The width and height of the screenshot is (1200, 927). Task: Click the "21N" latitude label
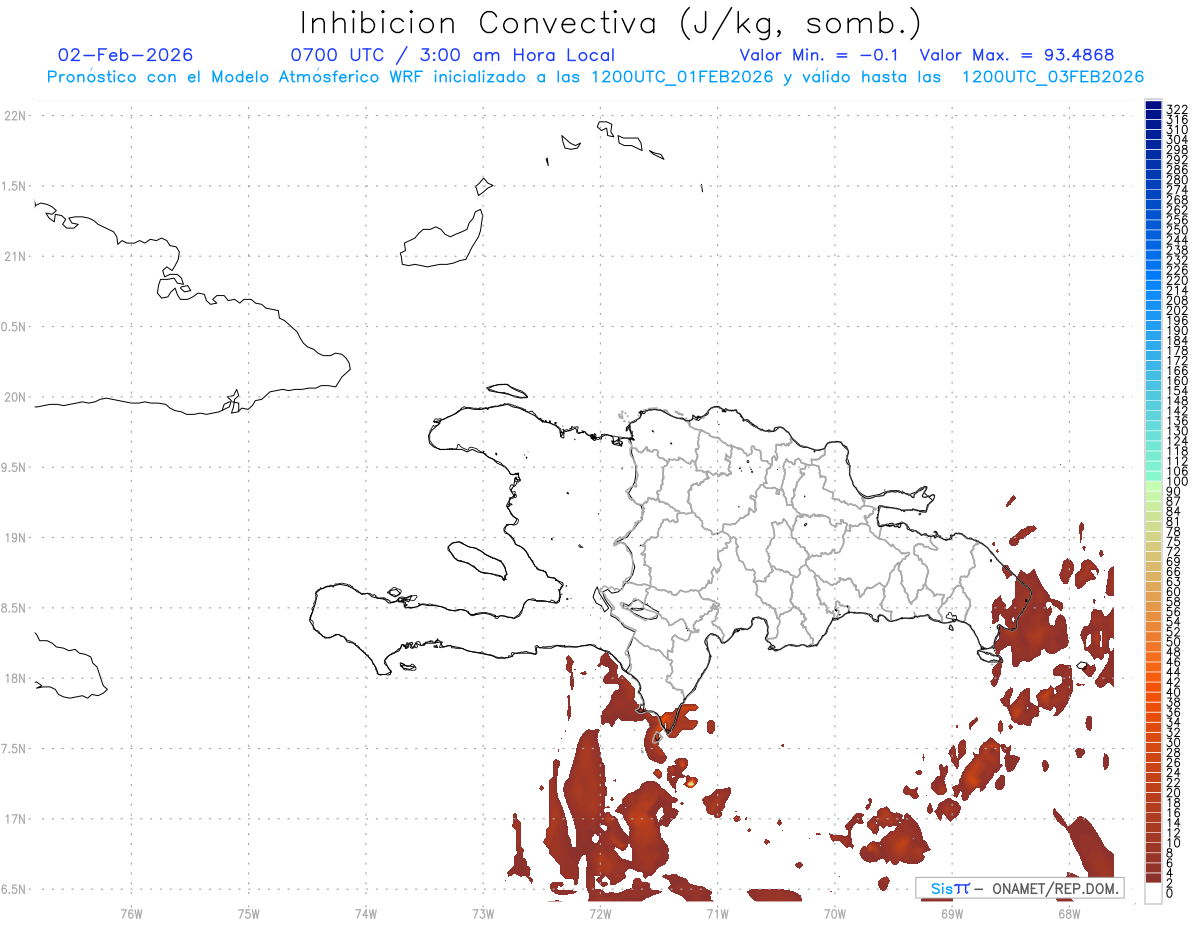pos(14,256)
